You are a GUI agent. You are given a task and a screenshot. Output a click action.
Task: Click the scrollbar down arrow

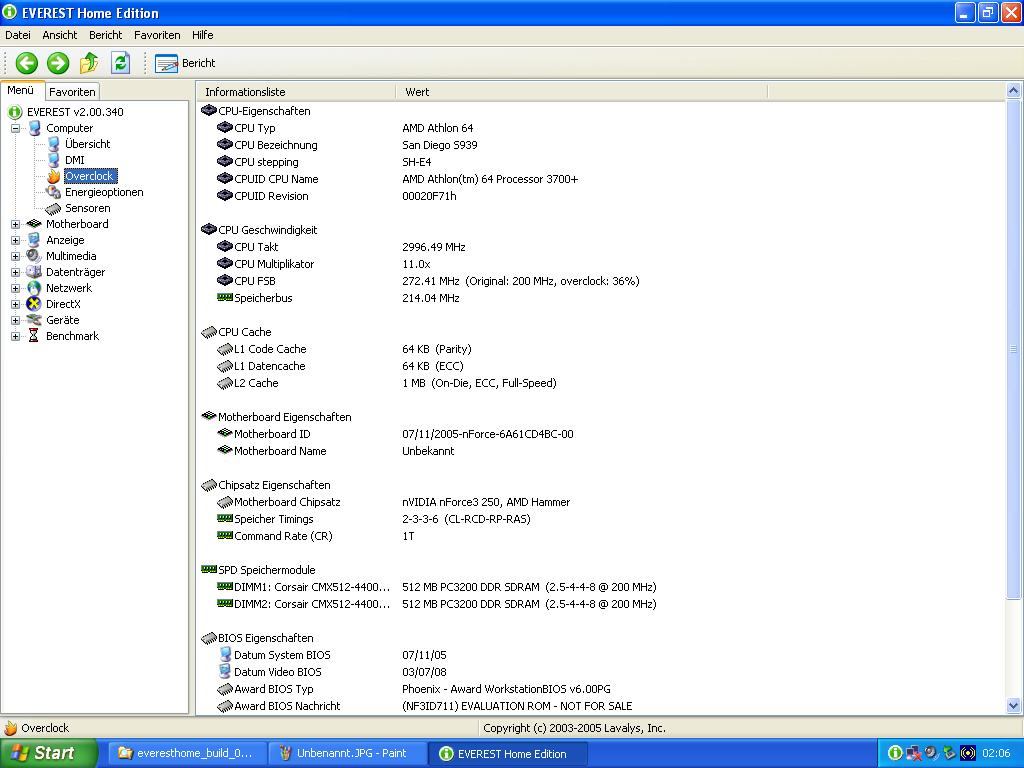pyautogui.click(x=1014, y=705)
